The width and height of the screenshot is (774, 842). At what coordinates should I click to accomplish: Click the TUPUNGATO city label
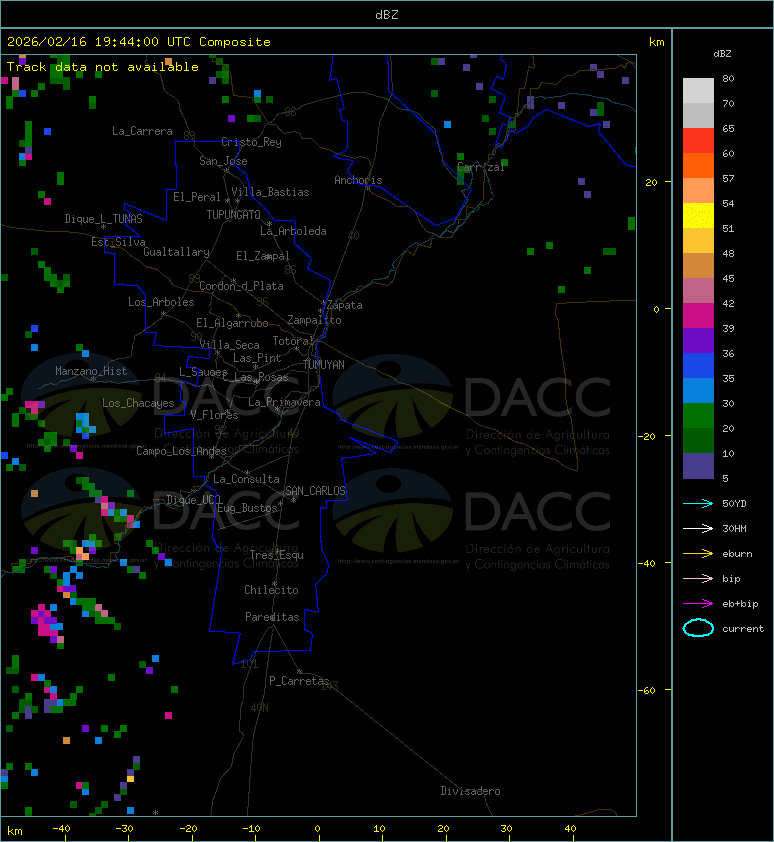tap(234, 215)
